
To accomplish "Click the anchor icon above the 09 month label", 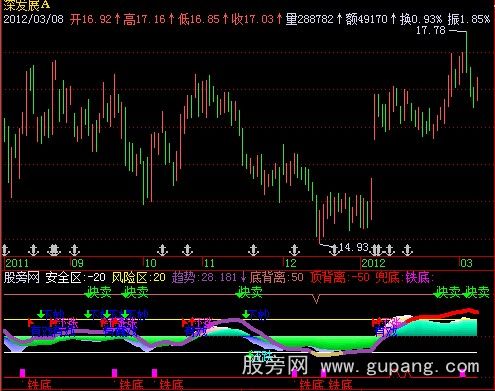I will pyautogui.click(x=75, y=249).
